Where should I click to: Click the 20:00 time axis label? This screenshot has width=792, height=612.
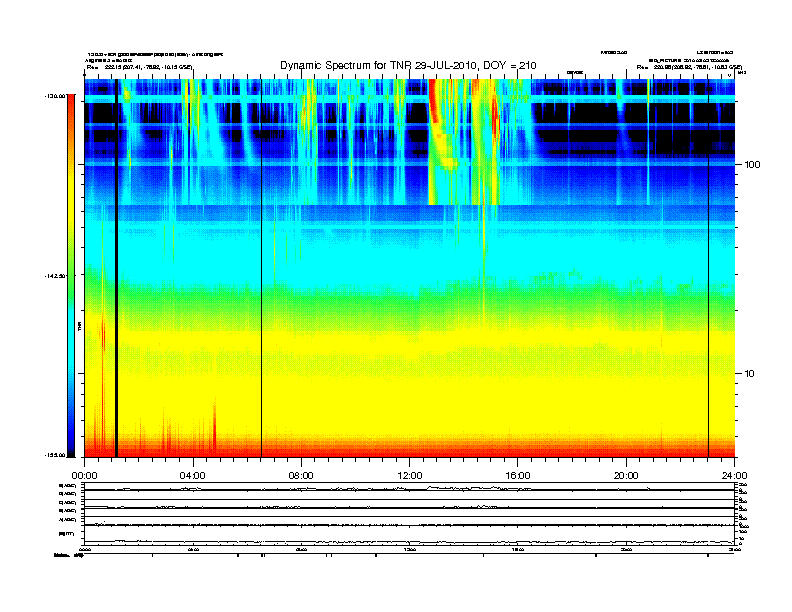click(626, 476)
